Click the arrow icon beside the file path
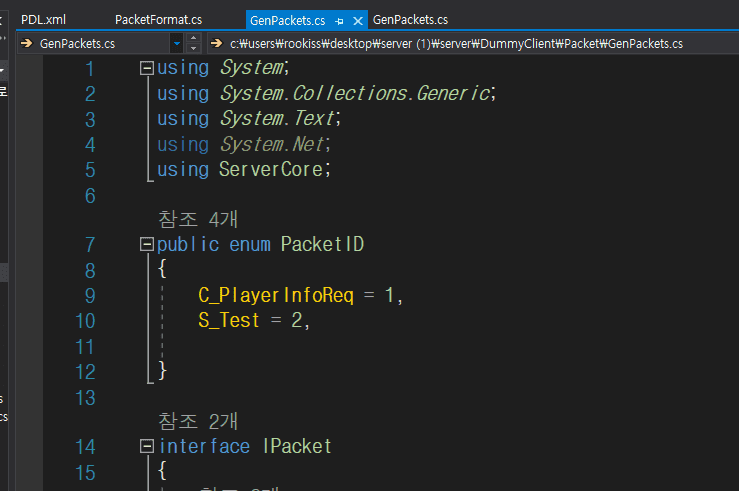Viewport: 739px width, 491px height. click(x=216, y=43)
